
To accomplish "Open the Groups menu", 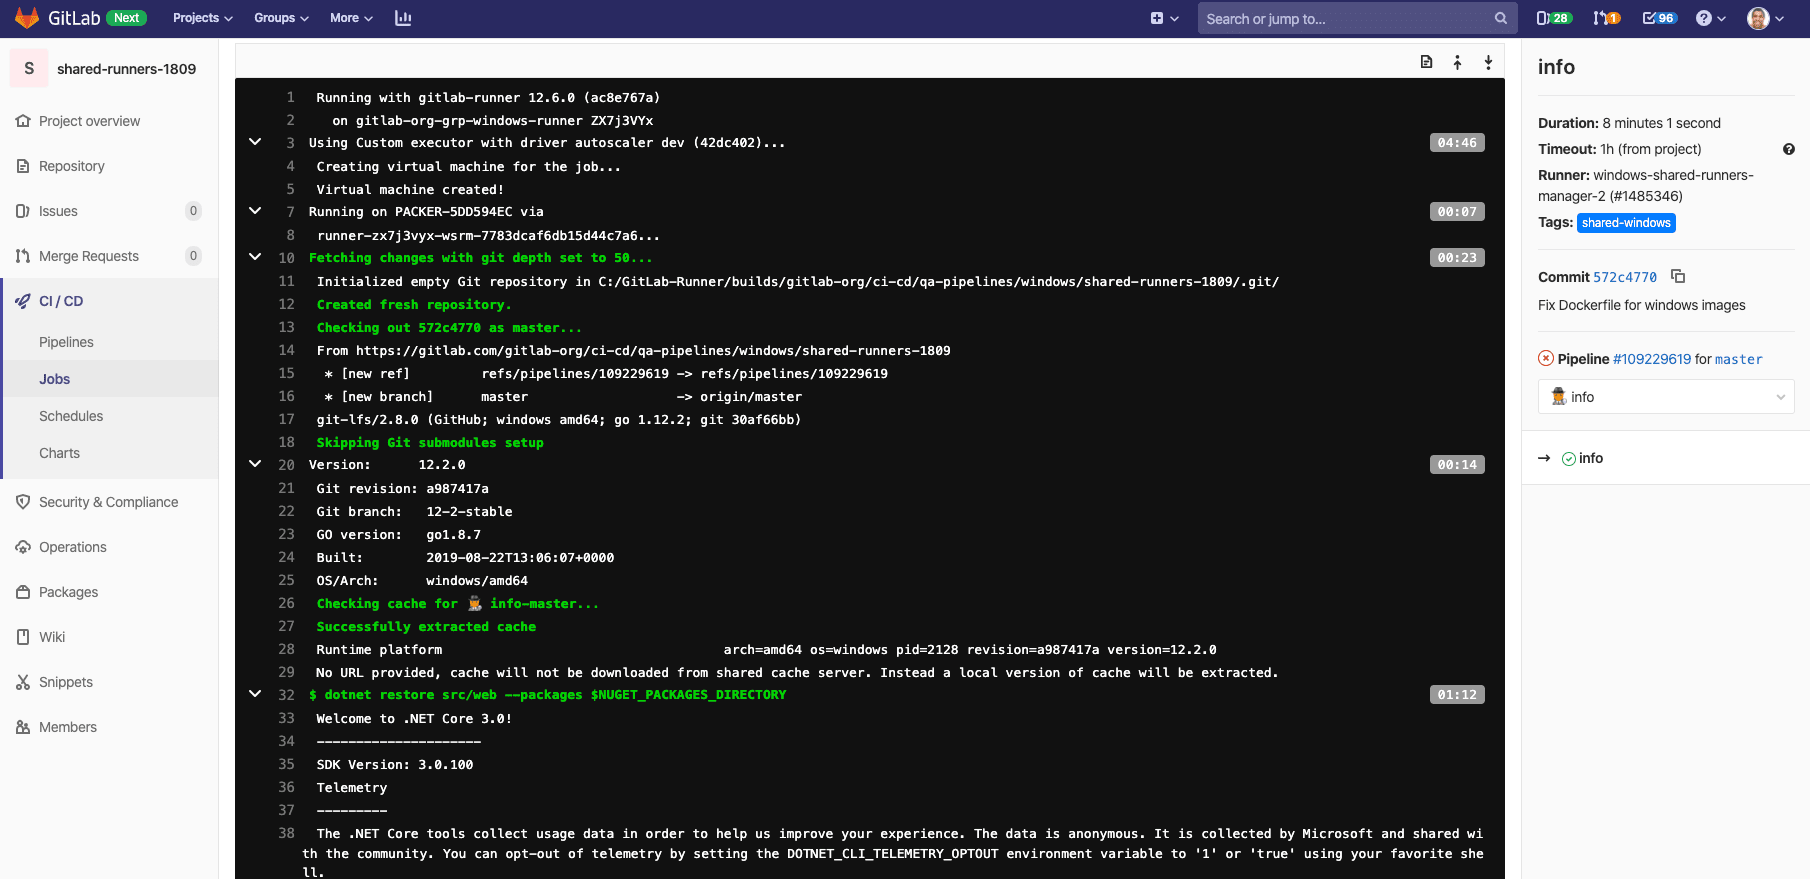I will [x=281, y=18].
